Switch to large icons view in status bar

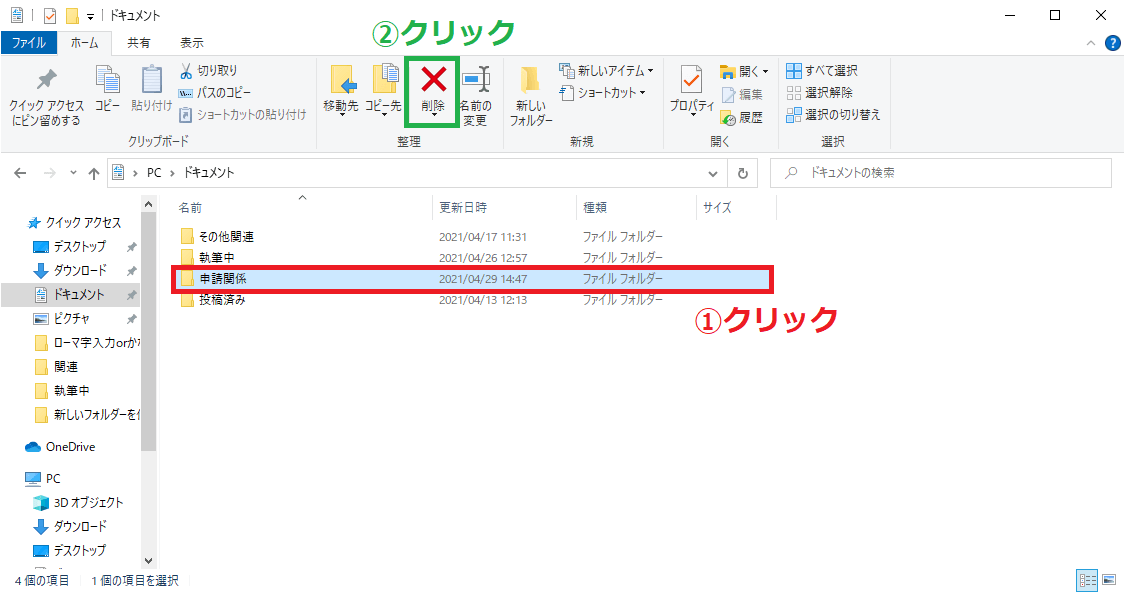point(1109,580)
